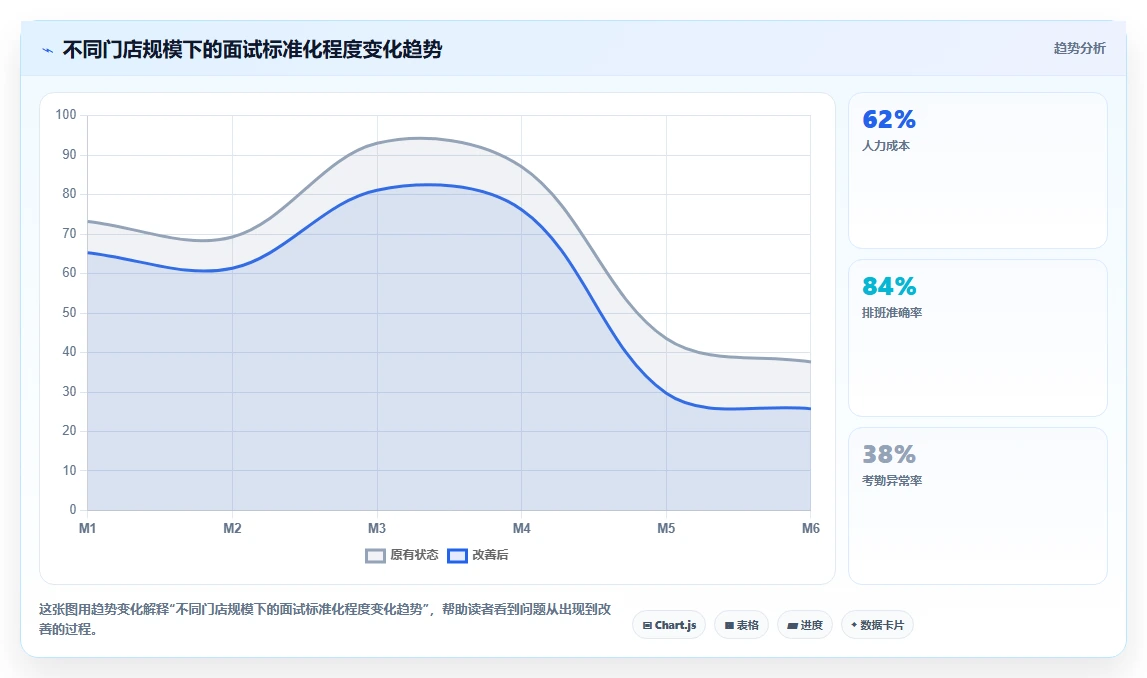The height and width of the screenshot is (678, 1147).
Task: Click the 趋势分析 label in header
Action: (x=1079, y=48)
